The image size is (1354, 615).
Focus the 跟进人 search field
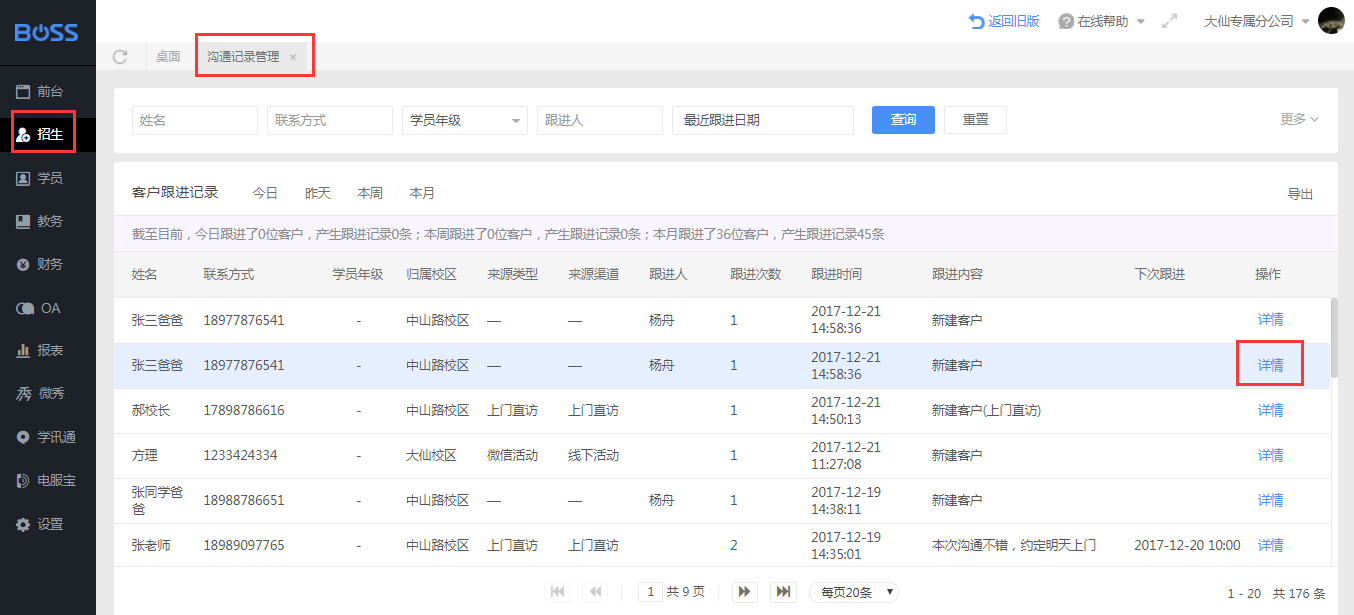coord(600,120)
